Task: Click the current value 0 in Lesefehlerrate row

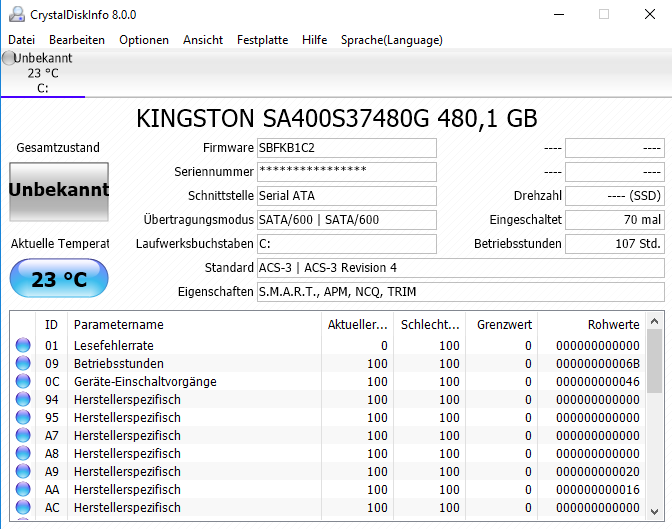Action: coord(384,346)
